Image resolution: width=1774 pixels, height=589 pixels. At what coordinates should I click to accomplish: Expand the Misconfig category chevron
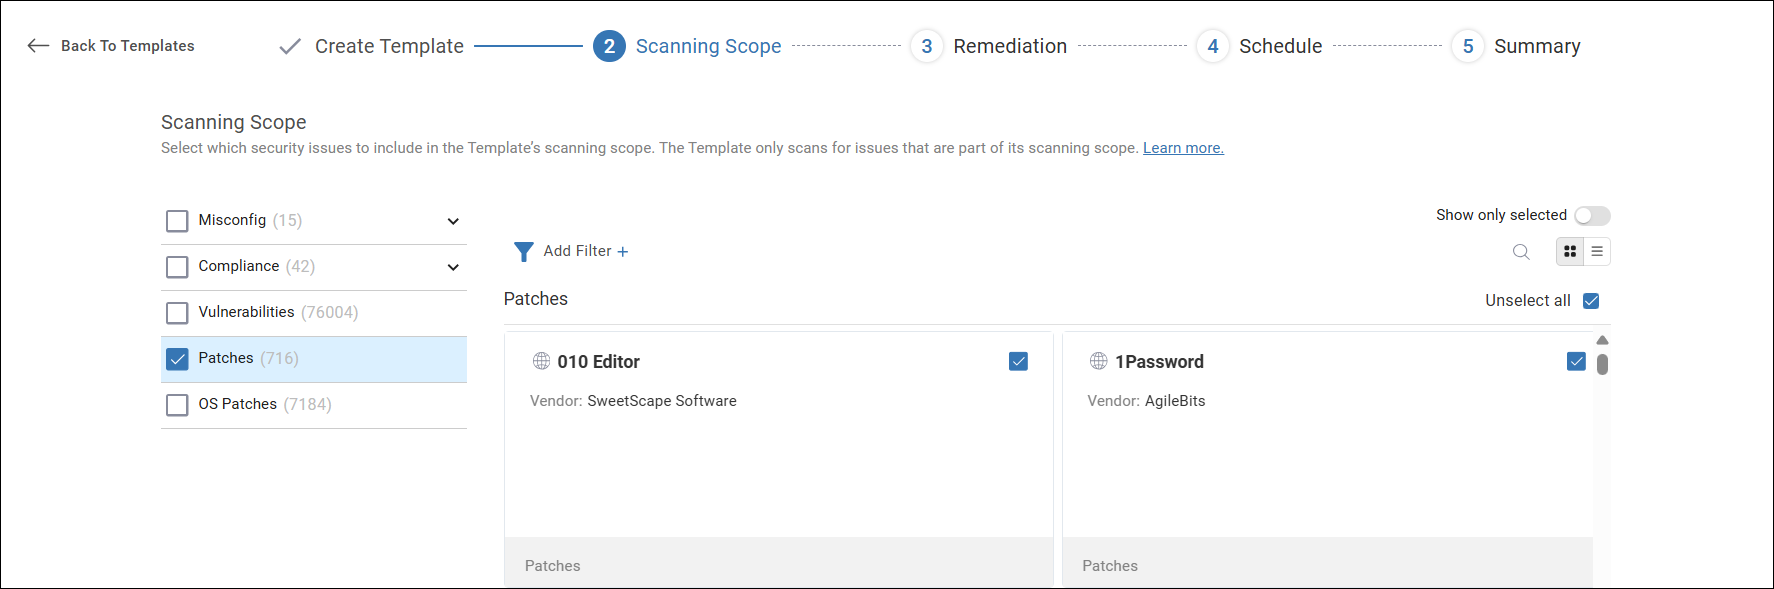click(453, 221)
